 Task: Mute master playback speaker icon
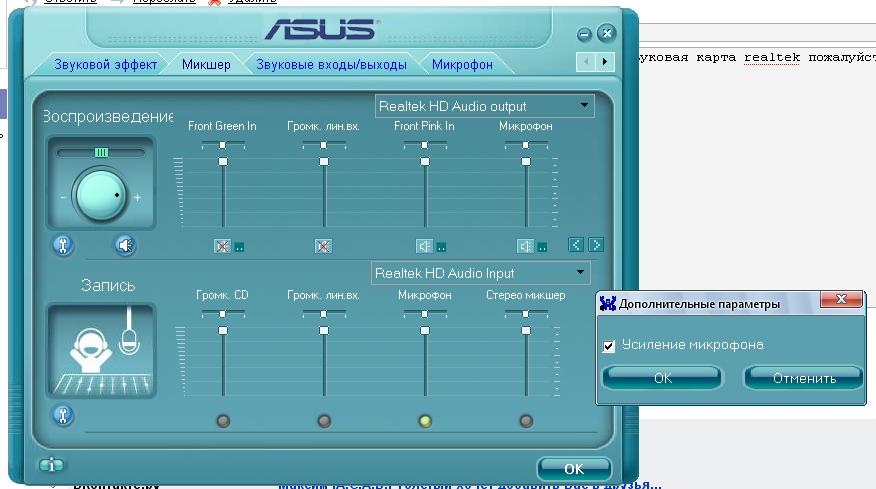pos(125,245)
